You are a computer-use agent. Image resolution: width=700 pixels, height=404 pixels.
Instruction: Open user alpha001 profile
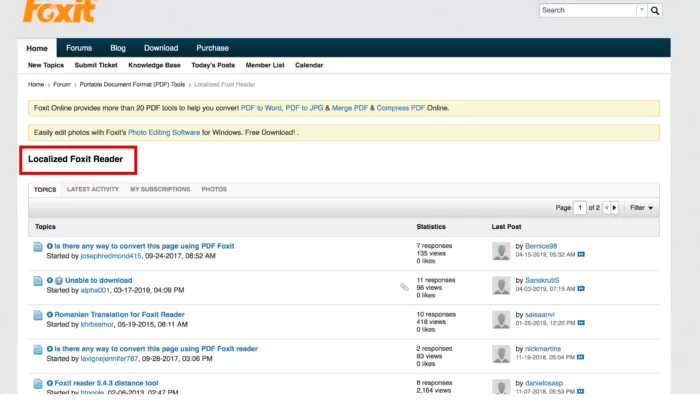pyautogui.click(x=95, y=290)
